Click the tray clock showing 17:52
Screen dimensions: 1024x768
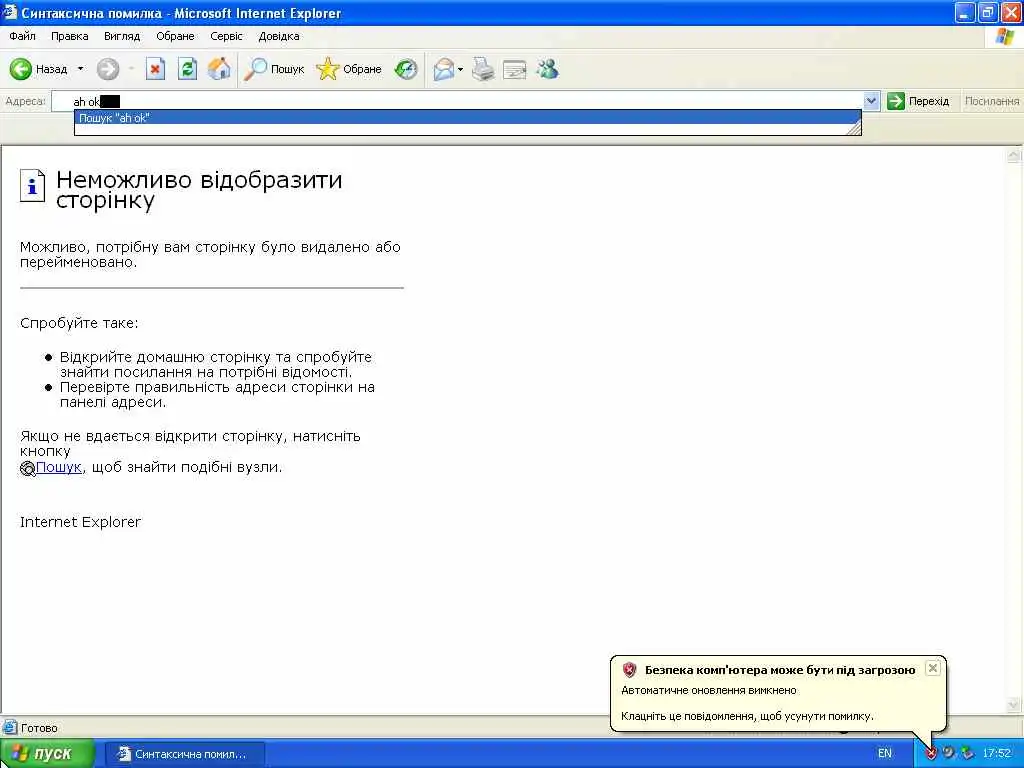pos(997,754)
